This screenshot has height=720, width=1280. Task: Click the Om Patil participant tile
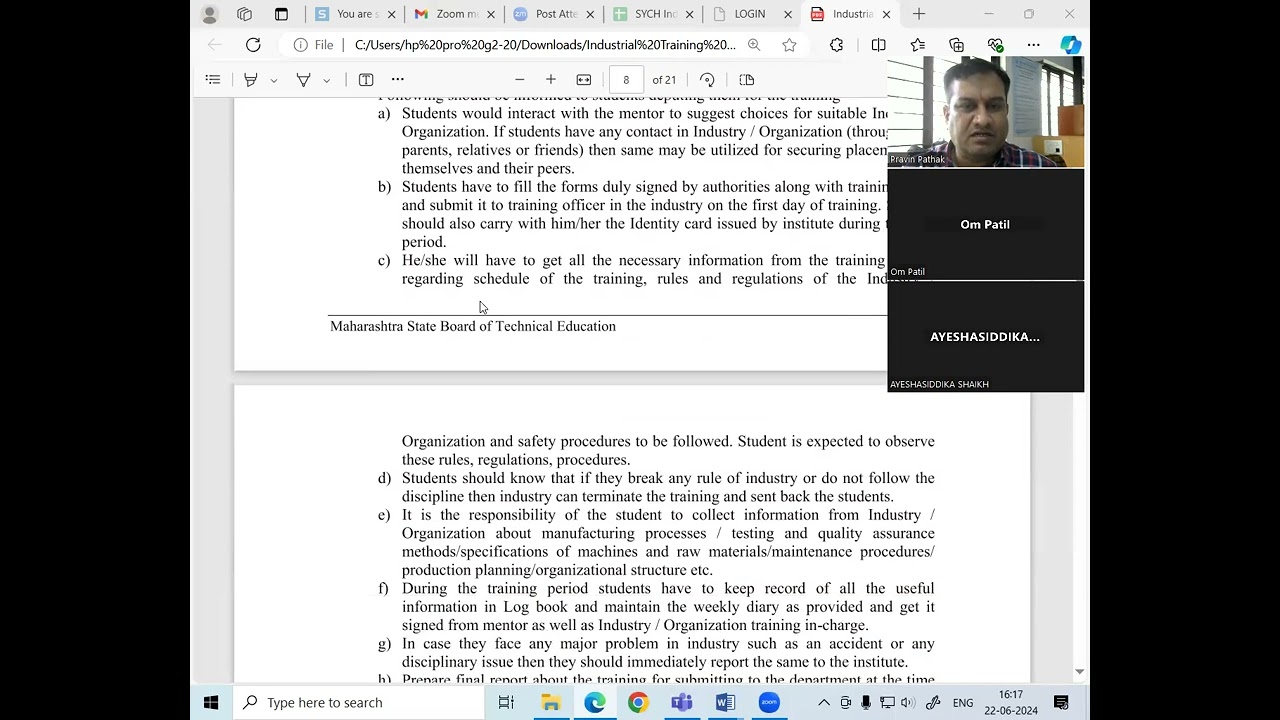click(x=986, y=224)
